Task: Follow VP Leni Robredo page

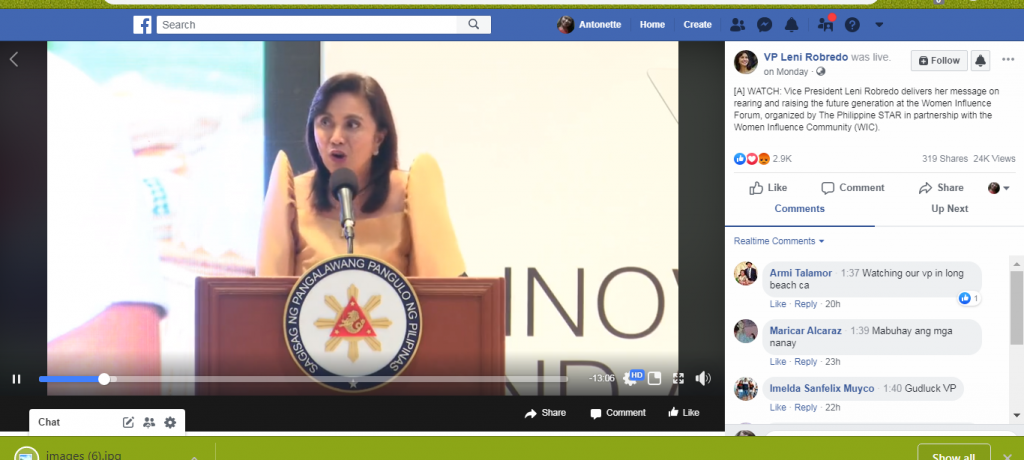Action: pyautogui.click(x=939, y=60)
